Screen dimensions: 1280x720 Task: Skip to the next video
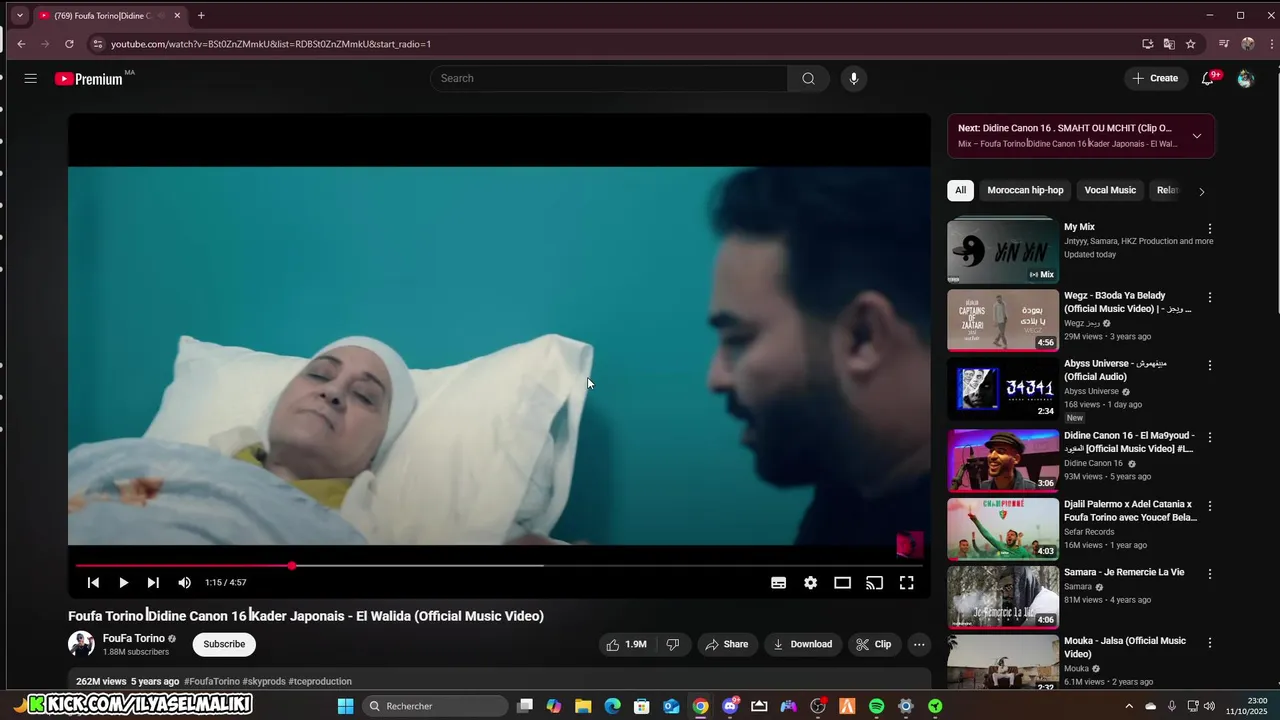coord(153,582)
